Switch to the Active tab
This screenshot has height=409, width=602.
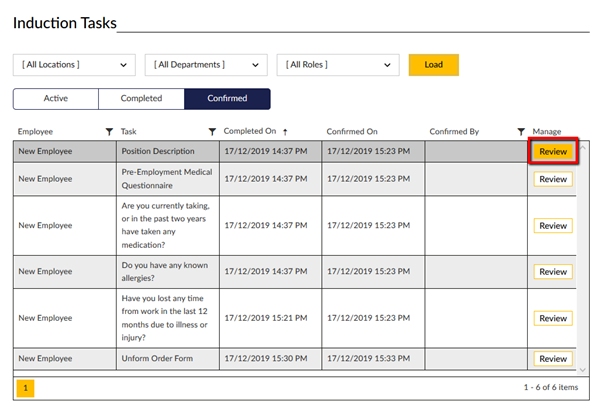tap(56, 99)
